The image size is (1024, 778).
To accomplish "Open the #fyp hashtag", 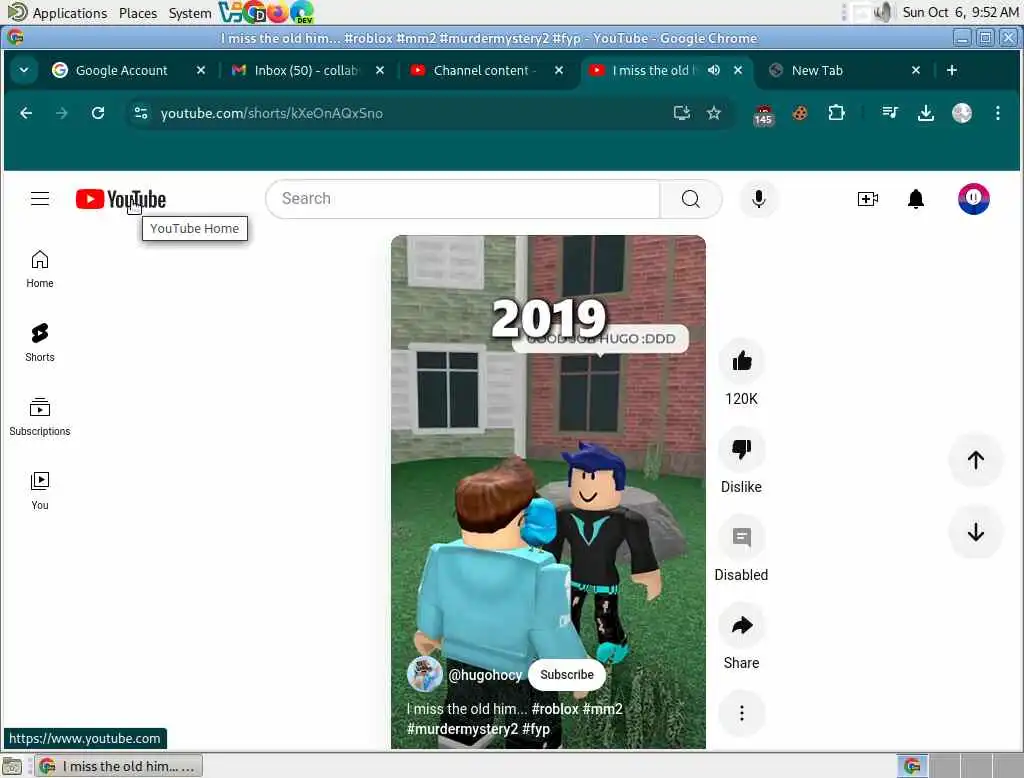I will (536, 728).
